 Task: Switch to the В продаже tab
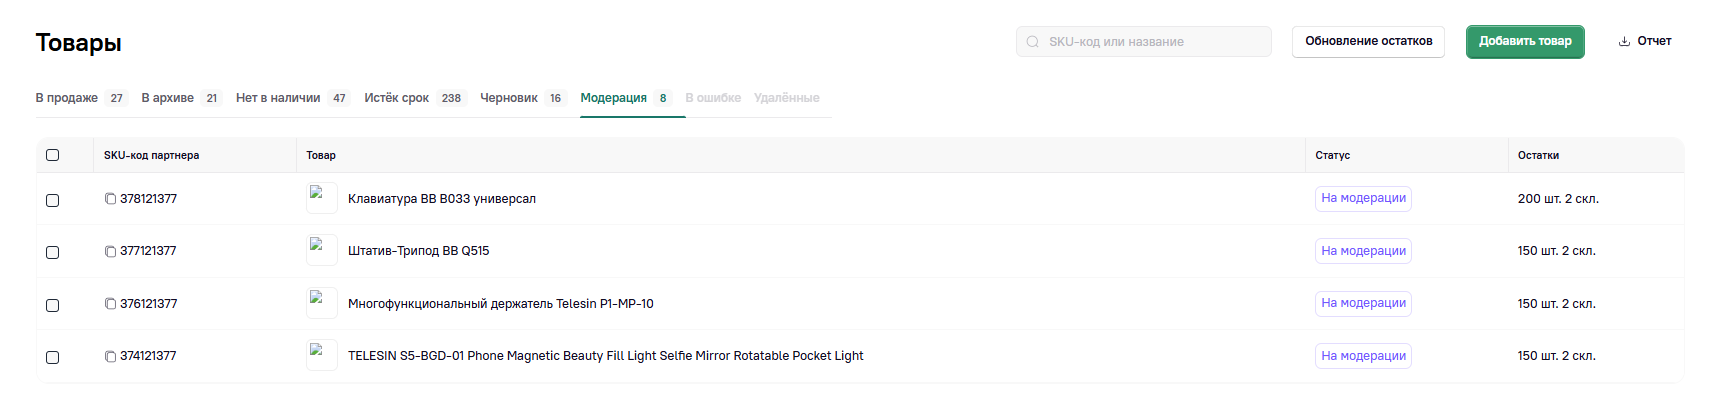click(x=67, y=98)
